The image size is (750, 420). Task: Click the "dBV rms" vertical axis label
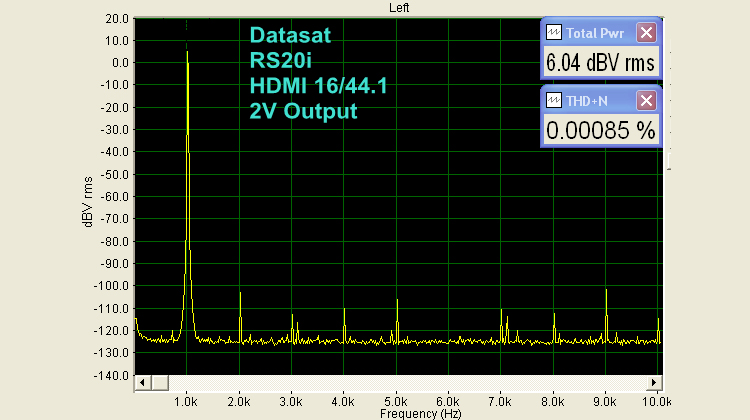(88, 198)
